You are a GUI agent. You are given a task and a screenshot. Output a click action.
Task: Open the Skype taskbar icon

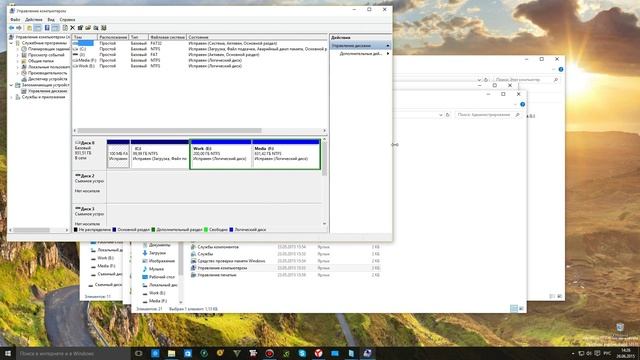tap(302, 353)
